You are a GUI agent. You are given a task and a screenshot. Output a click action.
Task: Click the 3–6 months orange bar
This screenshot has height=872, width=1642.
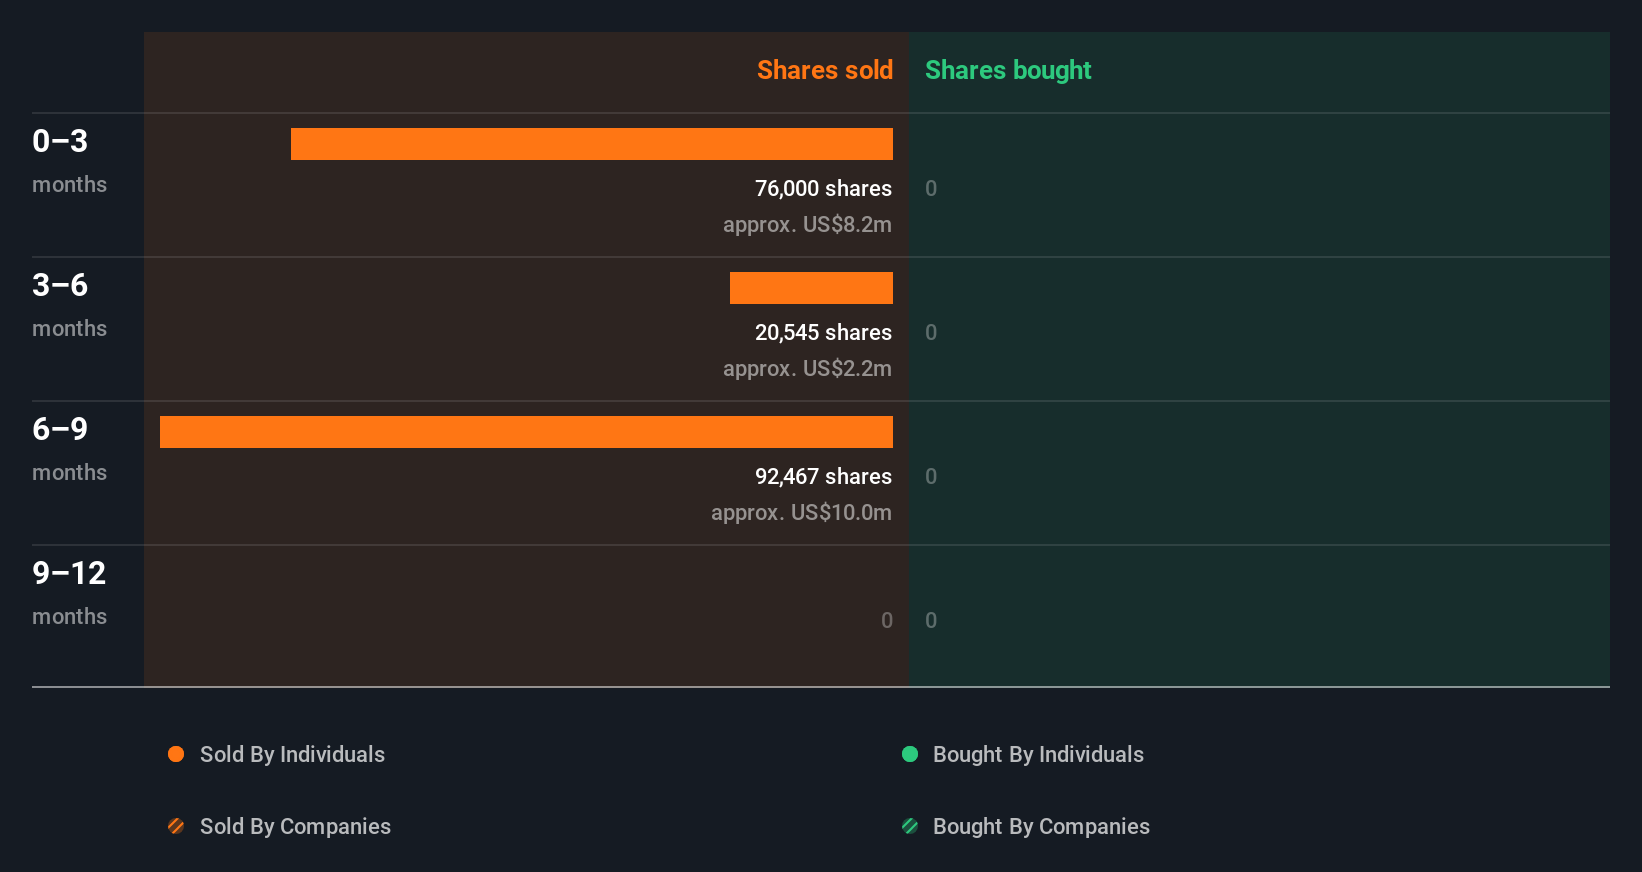tap(811, 288)
